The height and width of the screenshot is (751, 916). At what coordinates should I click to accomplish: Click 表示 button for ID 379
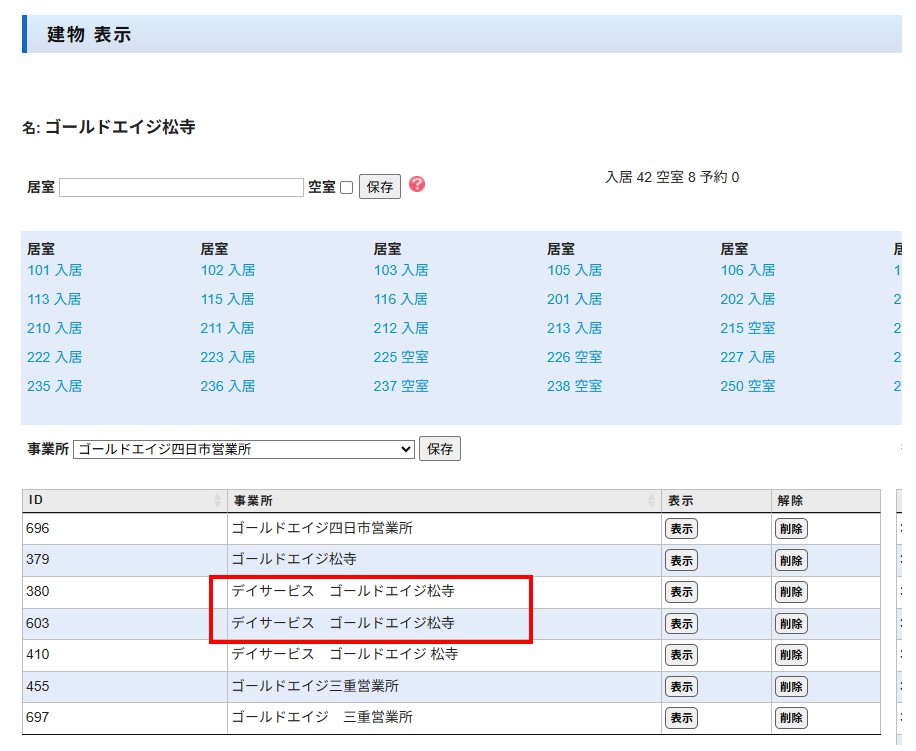pos(681,561)
